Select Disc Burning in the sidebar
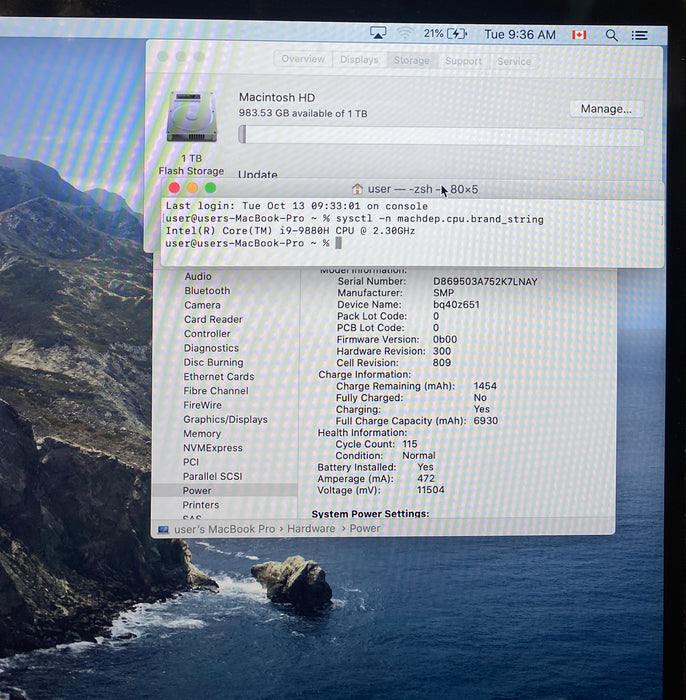Image resolution: width=686 pixels, height=700 pixels. (213, 362)
